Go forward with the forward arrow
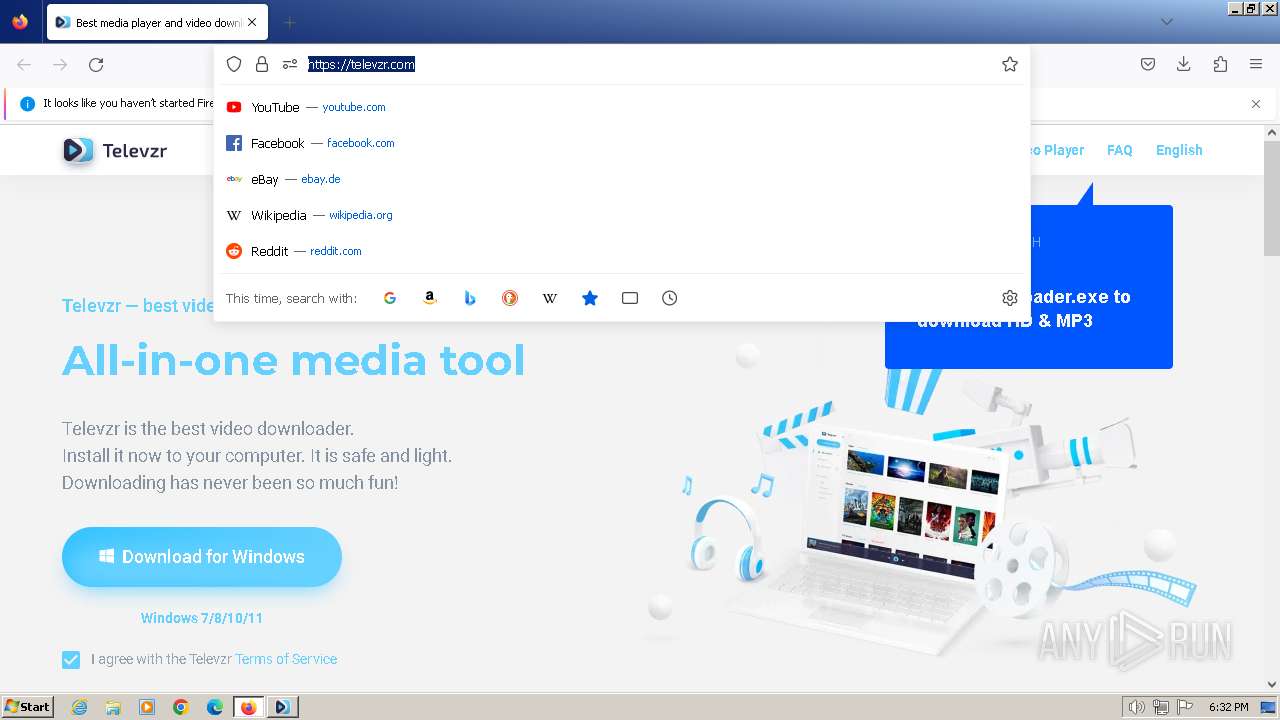 pyautogui.click(x=60, y=64)
